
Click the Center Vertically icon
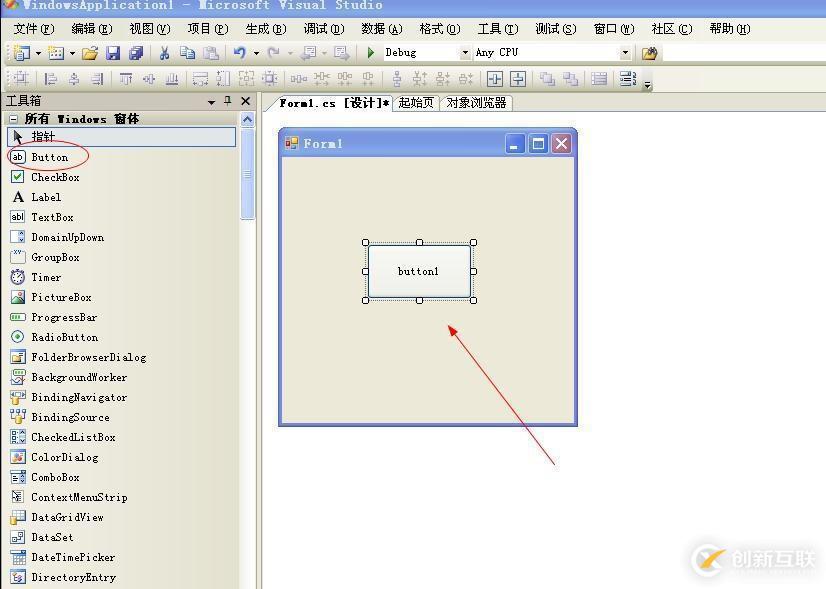pos(518,79)
